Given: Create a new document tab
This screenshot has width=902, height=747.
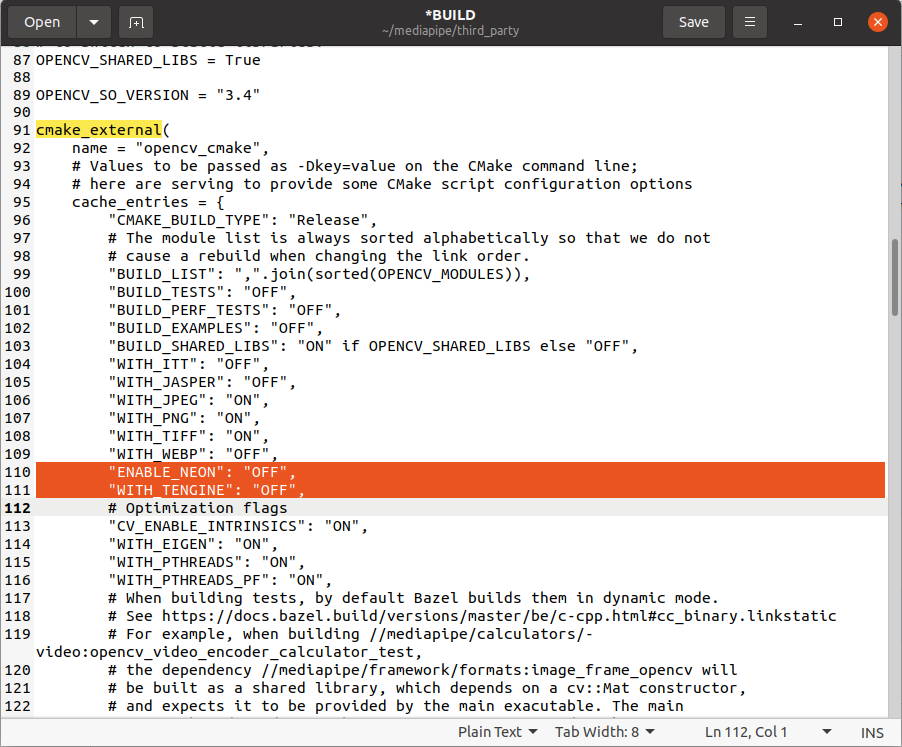Looking at the screenshot, I should pyautogui.click(x=135, y=21).
